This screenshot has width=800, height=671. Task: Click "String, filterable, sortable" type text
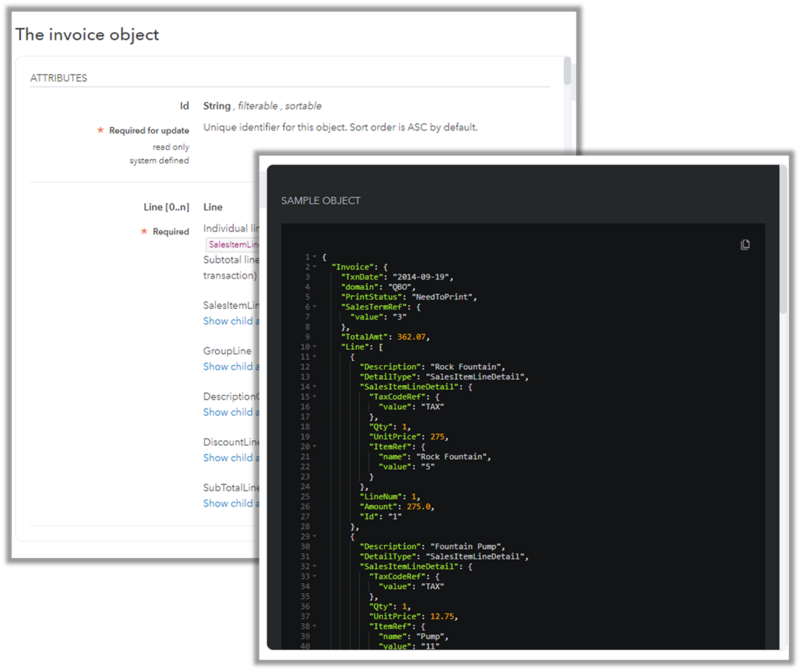[262, 106]
